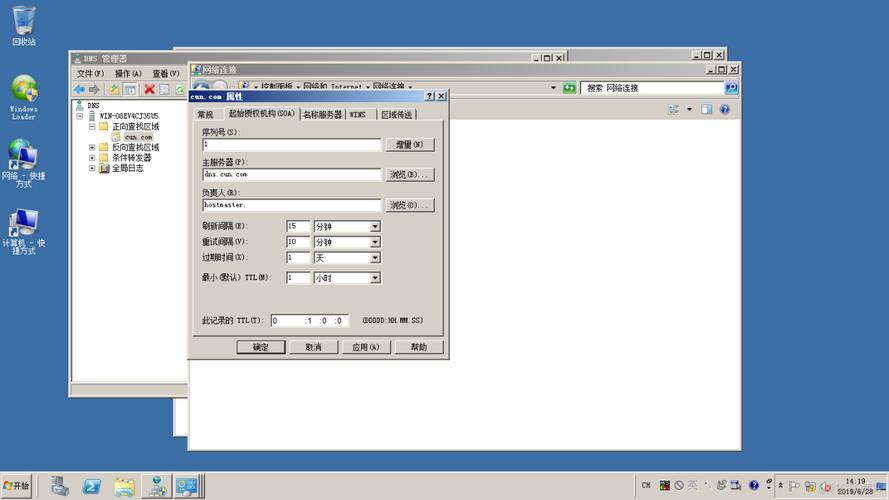Select the cun.com zone in the tree

[x=138, y=137]
